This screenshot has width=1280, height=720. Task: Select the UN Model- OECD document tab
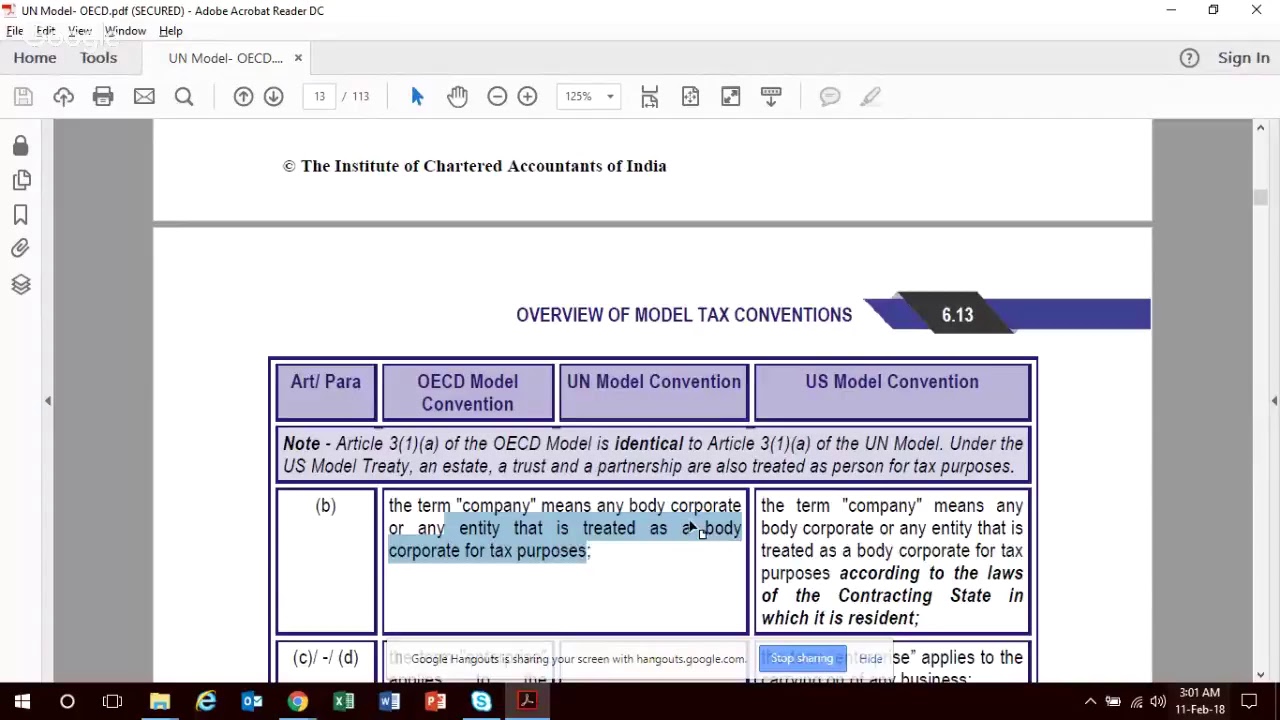pyautogui.click(x=225, y=58)
